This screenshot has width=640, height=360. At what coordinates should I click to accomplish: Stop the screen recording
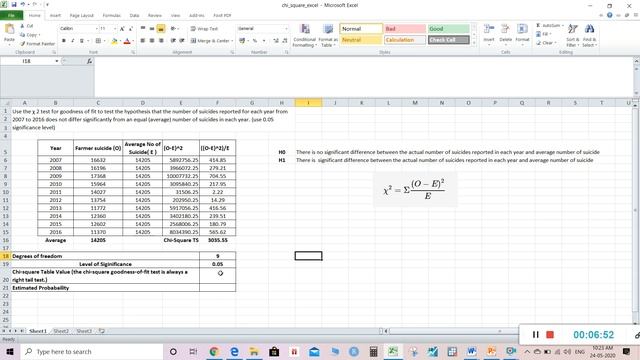(x=550, y=335)
